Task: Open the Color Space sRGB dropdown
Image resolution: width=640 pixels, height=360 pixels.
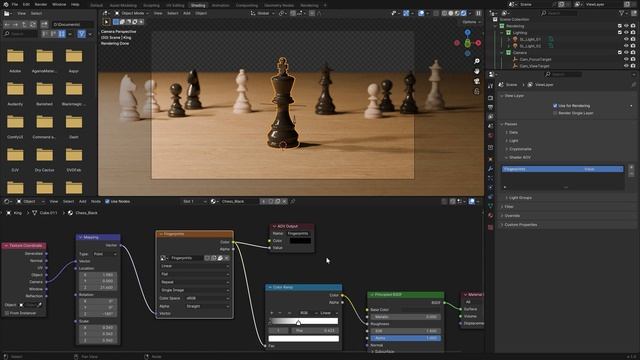Action: pos(207,298)
